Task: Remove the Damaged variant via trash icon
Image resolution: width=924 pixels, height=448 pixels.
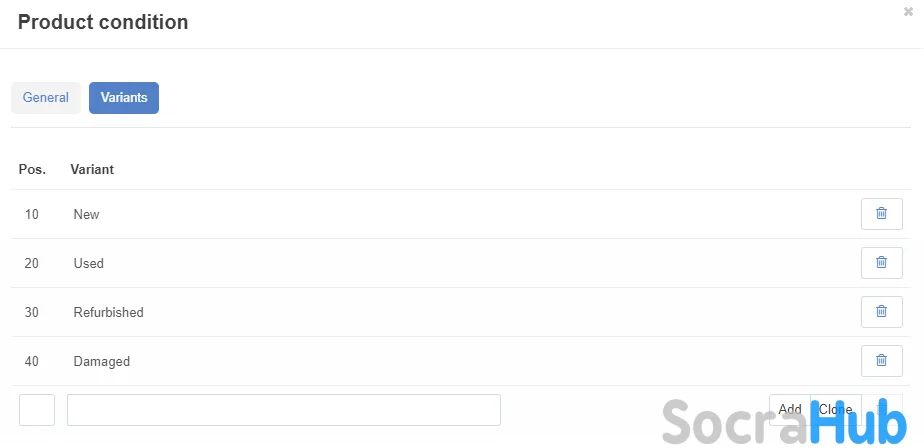Action: [x=881, y=361]
